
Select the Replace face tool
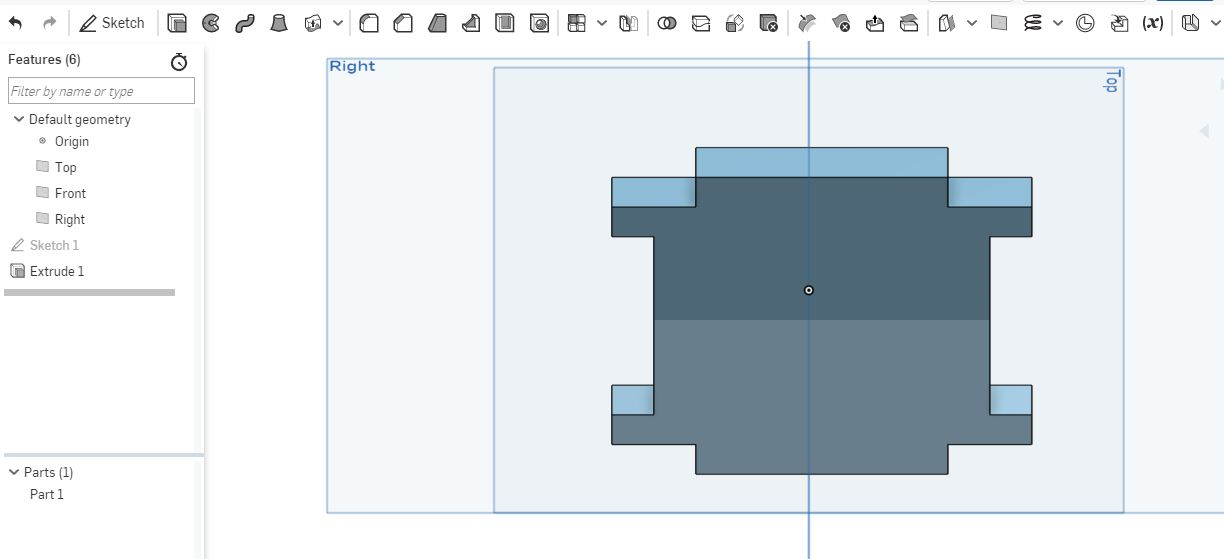click(909, 23)
